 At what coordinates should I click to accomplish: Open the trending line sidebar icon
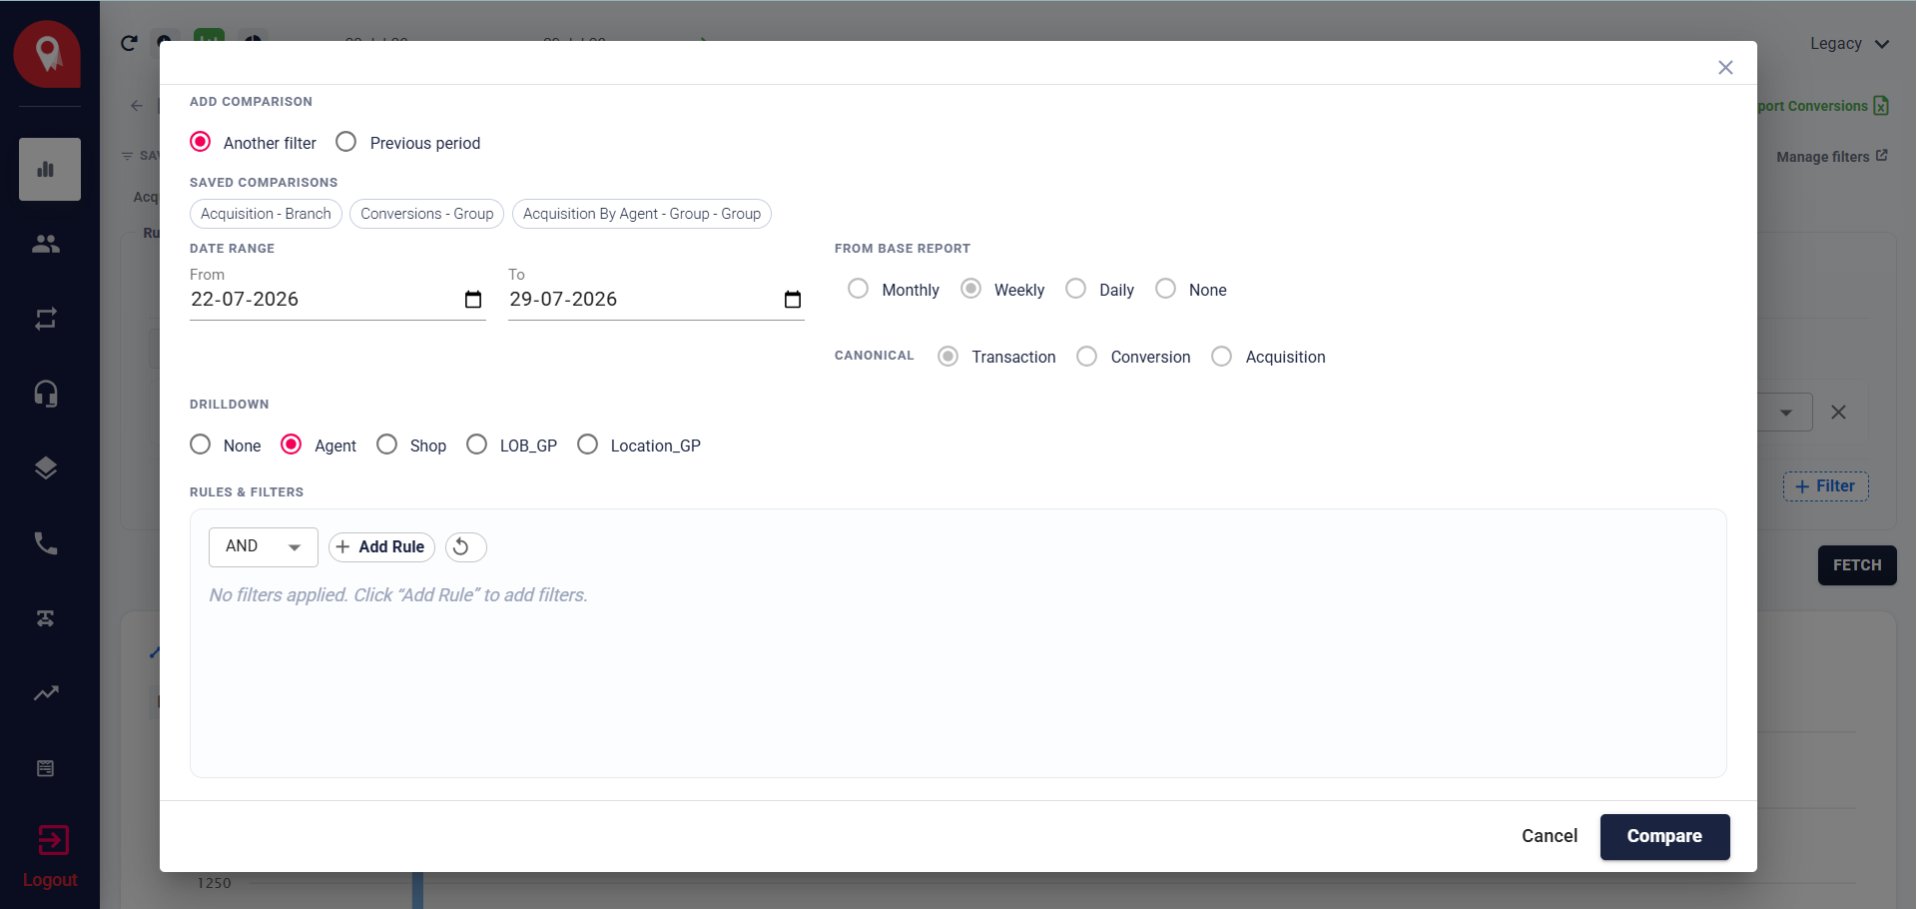coord(46,693)
